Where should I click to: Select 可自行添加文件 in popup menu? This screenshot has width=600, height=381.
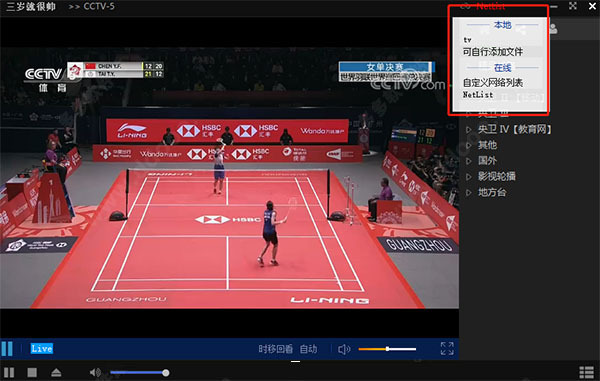(493, 52)
